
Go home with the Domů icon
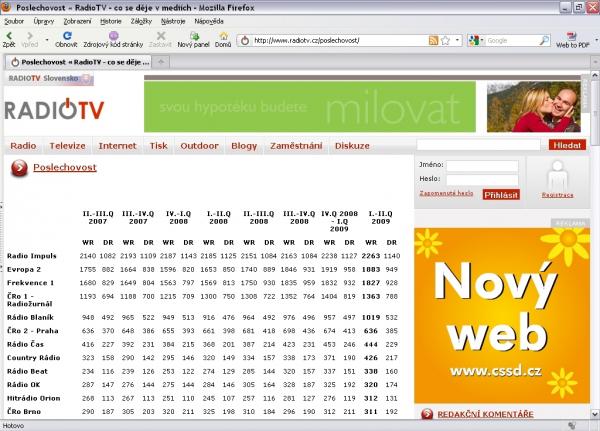223,36
